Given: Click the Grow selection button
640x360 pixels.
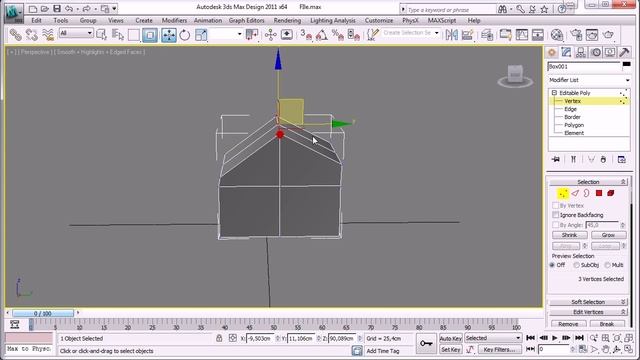Looking at the screenshot, I should pyautogui.click(x=608, y=235).
